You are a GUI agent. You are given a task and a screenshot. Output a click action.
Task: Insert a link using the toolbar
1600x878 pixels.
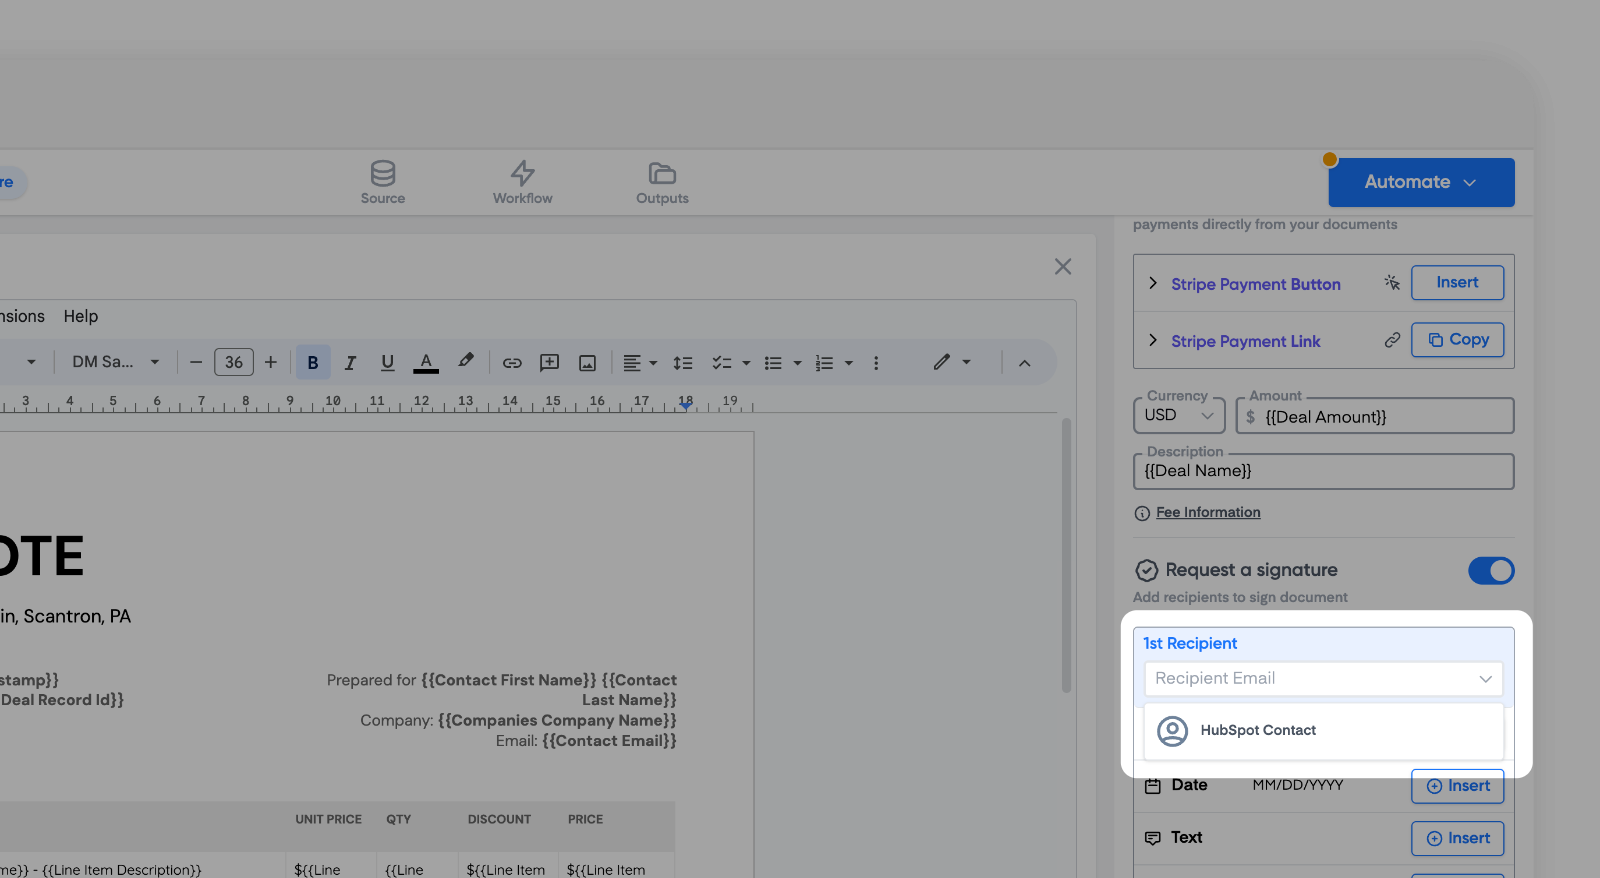[x=512, y=363]
